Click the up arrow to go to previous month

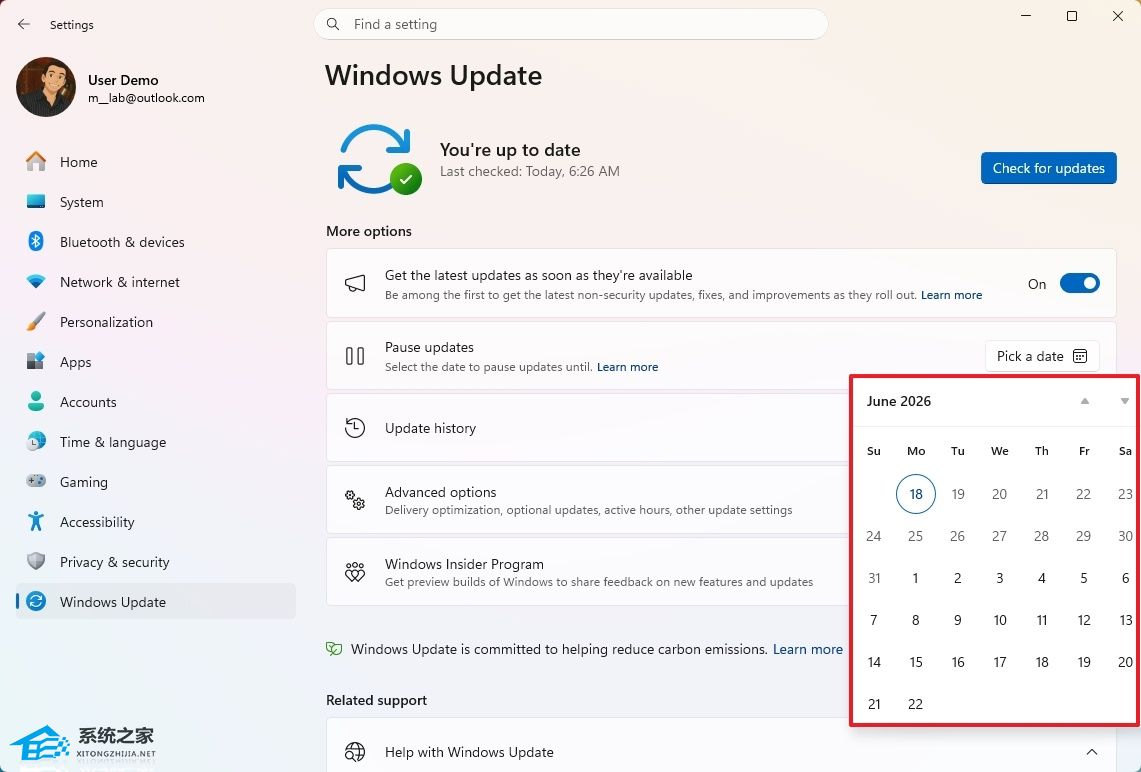(x=1084, y=401)
